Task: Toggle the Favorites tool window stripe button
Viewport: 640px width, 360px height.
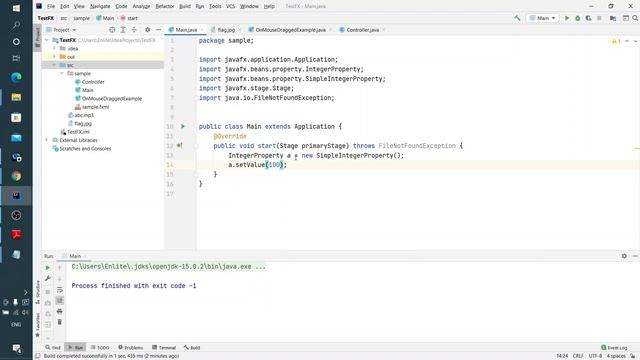Action: tap(37, 325)
